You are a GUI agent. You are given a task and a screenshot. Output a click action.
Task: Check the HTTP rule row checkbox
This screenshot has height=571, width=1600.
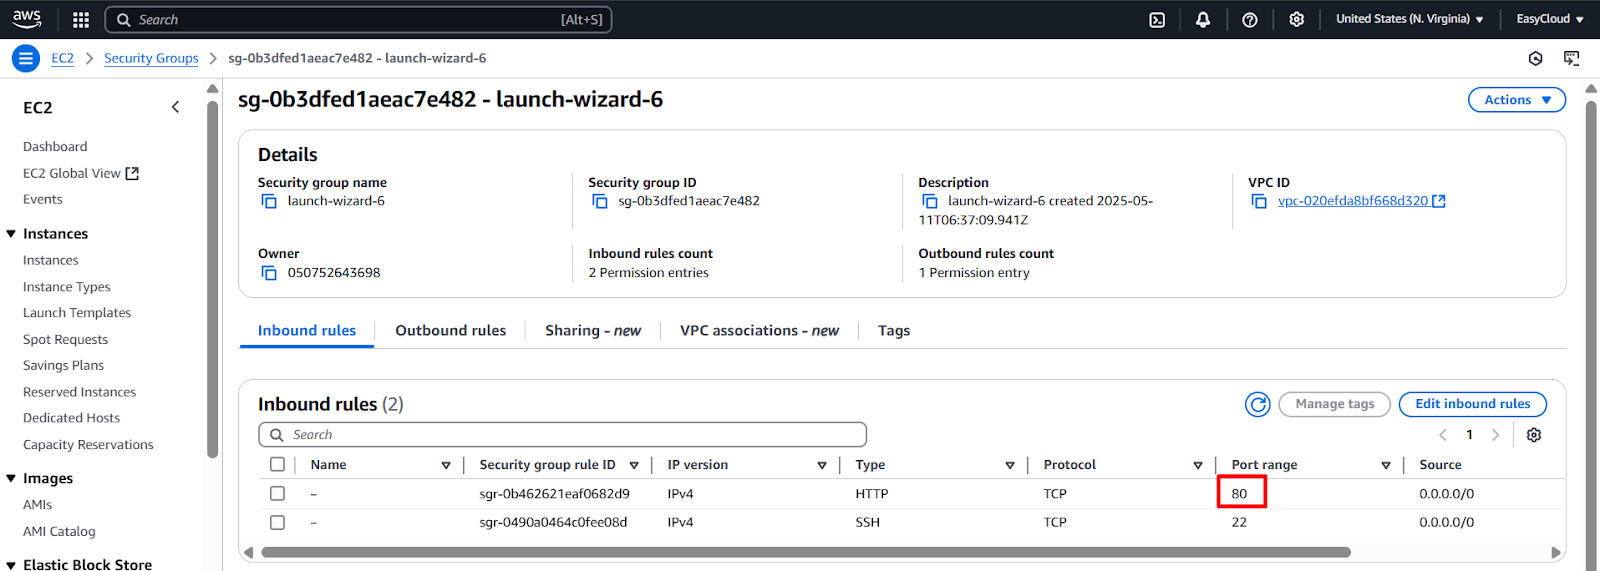[277, 493]
